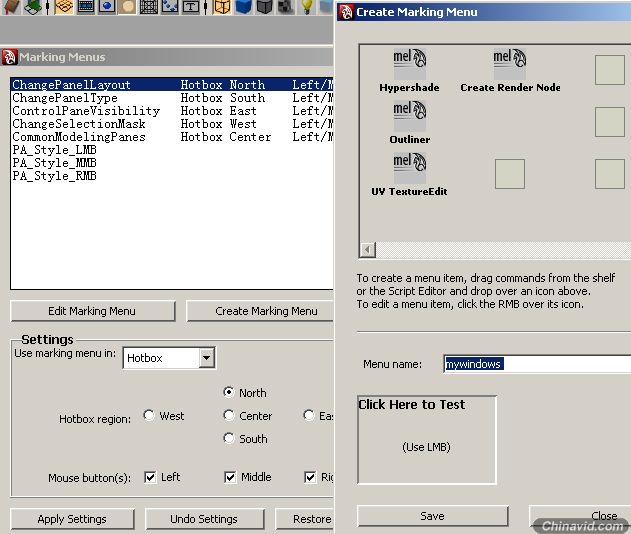Select the East hotbox region radio button
This screenshot has width=631, height=534.
click(309, 415)
